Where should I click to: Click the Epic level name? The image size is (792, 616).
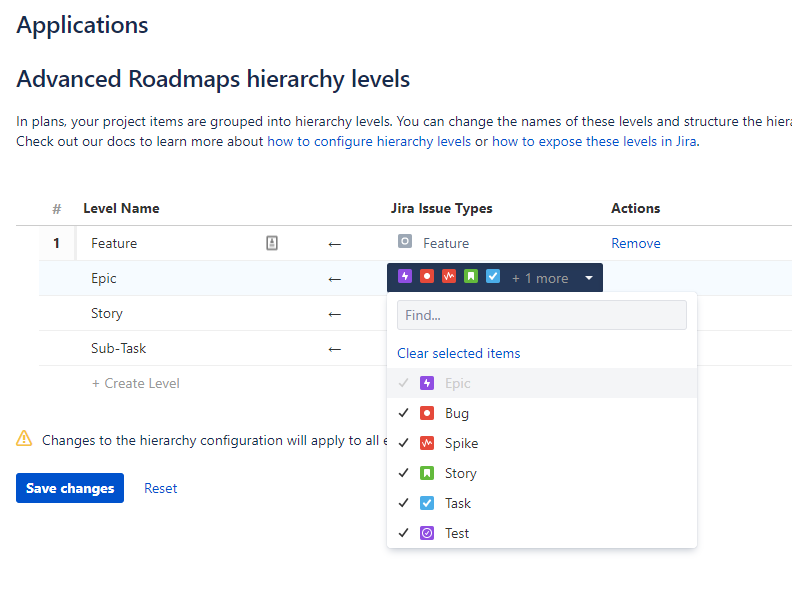click(x=104, y=278)
